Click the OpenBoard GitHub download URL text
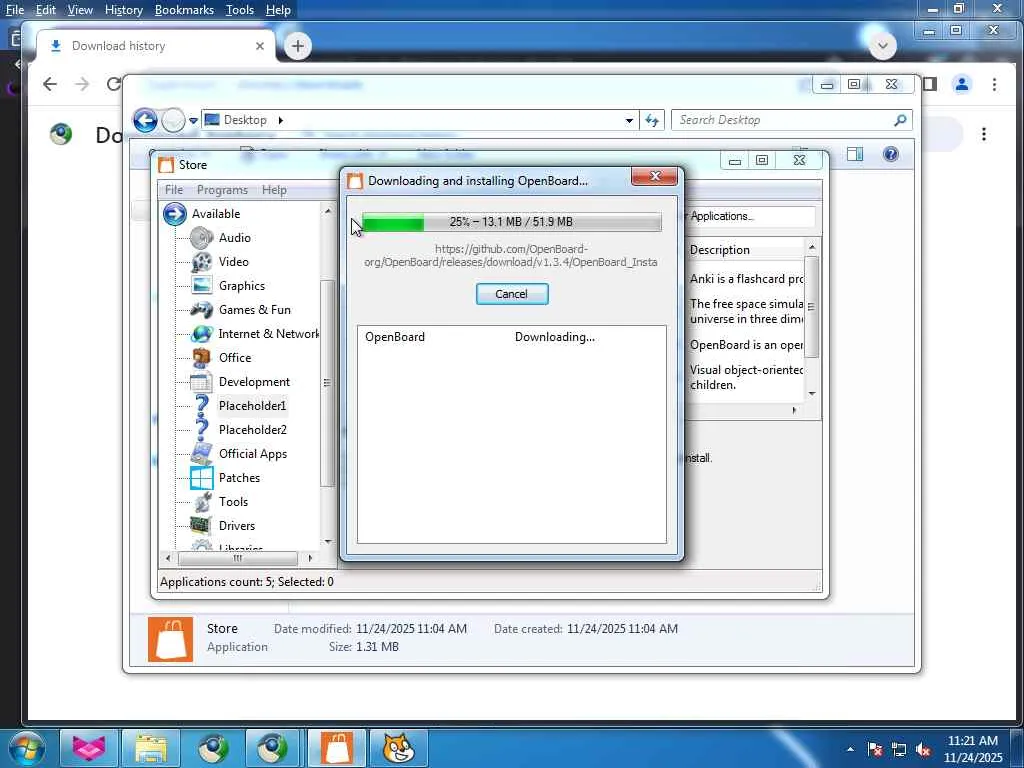The image size is (1024, 768). (511, 255)
